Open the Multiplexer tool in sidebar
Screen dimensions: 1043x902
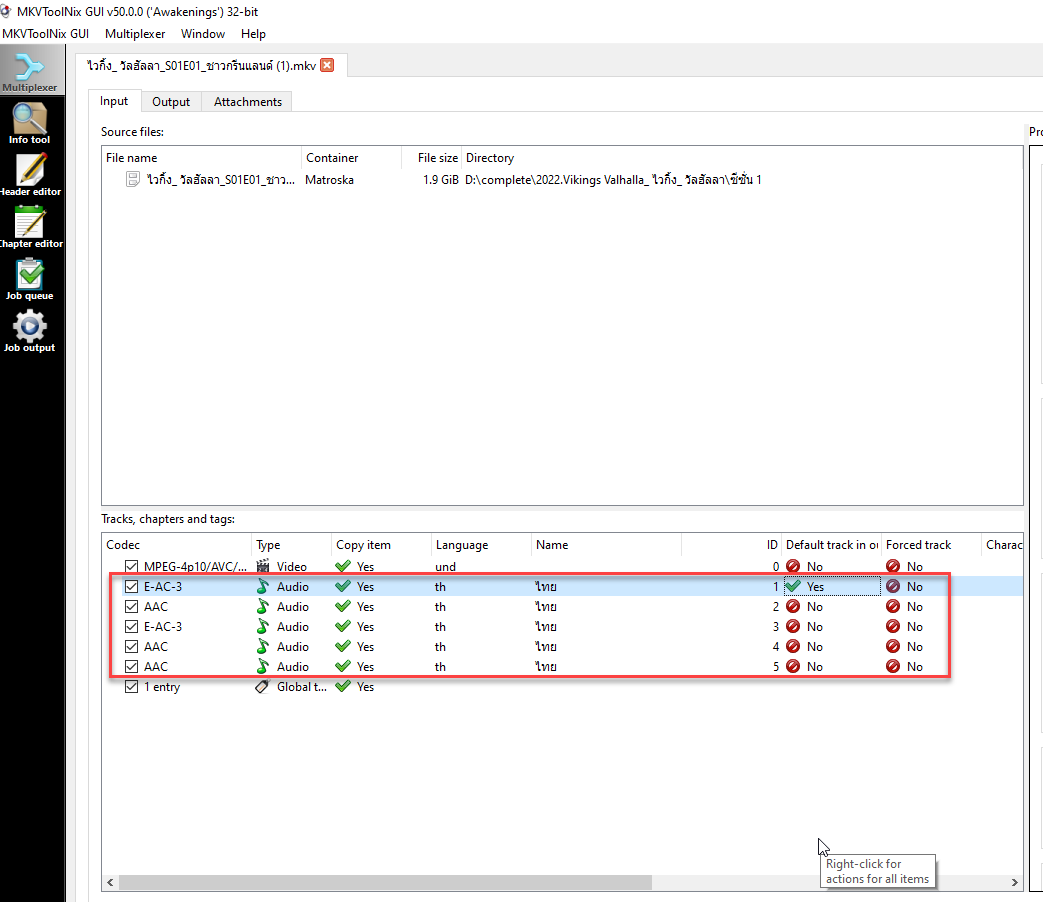[x=30, y=72]
